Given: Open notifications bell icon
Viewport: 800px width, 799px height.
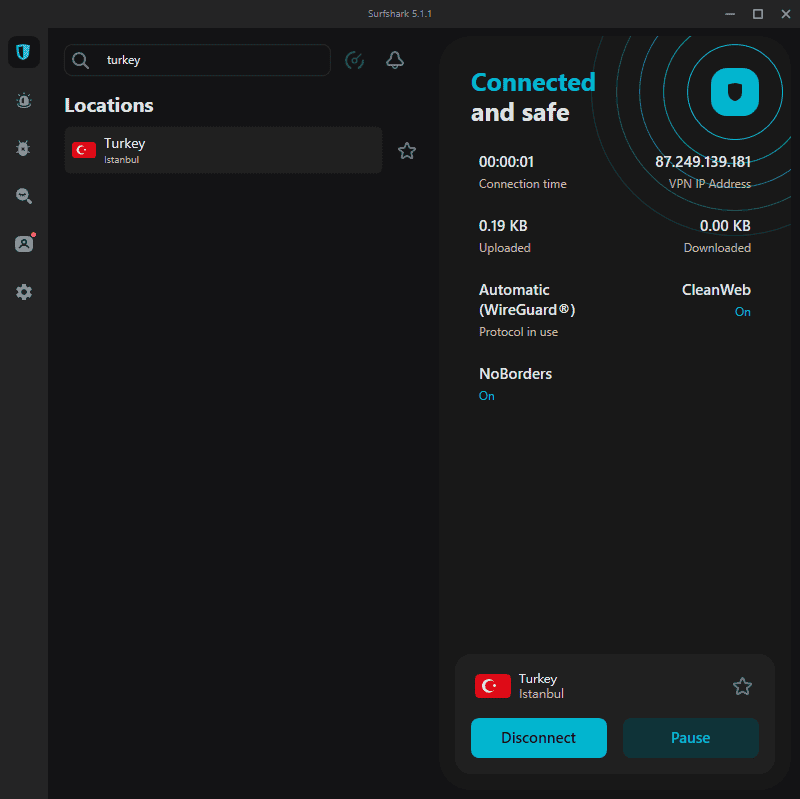Looking at the screenshot, I should click(394, 60).
